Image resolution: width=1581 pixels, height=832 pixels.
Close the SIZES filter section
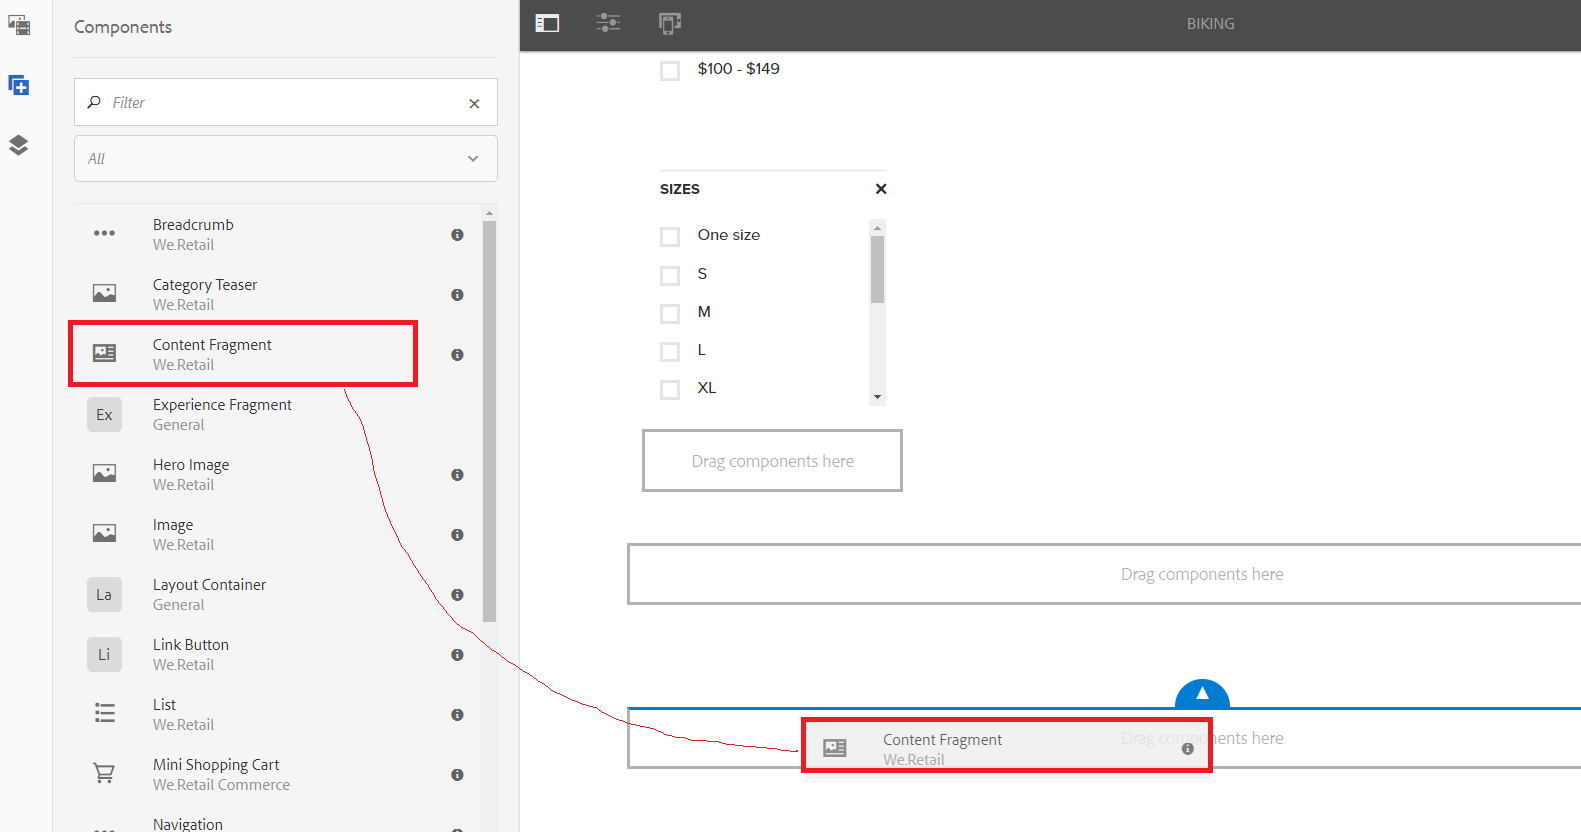pos(881,189)
